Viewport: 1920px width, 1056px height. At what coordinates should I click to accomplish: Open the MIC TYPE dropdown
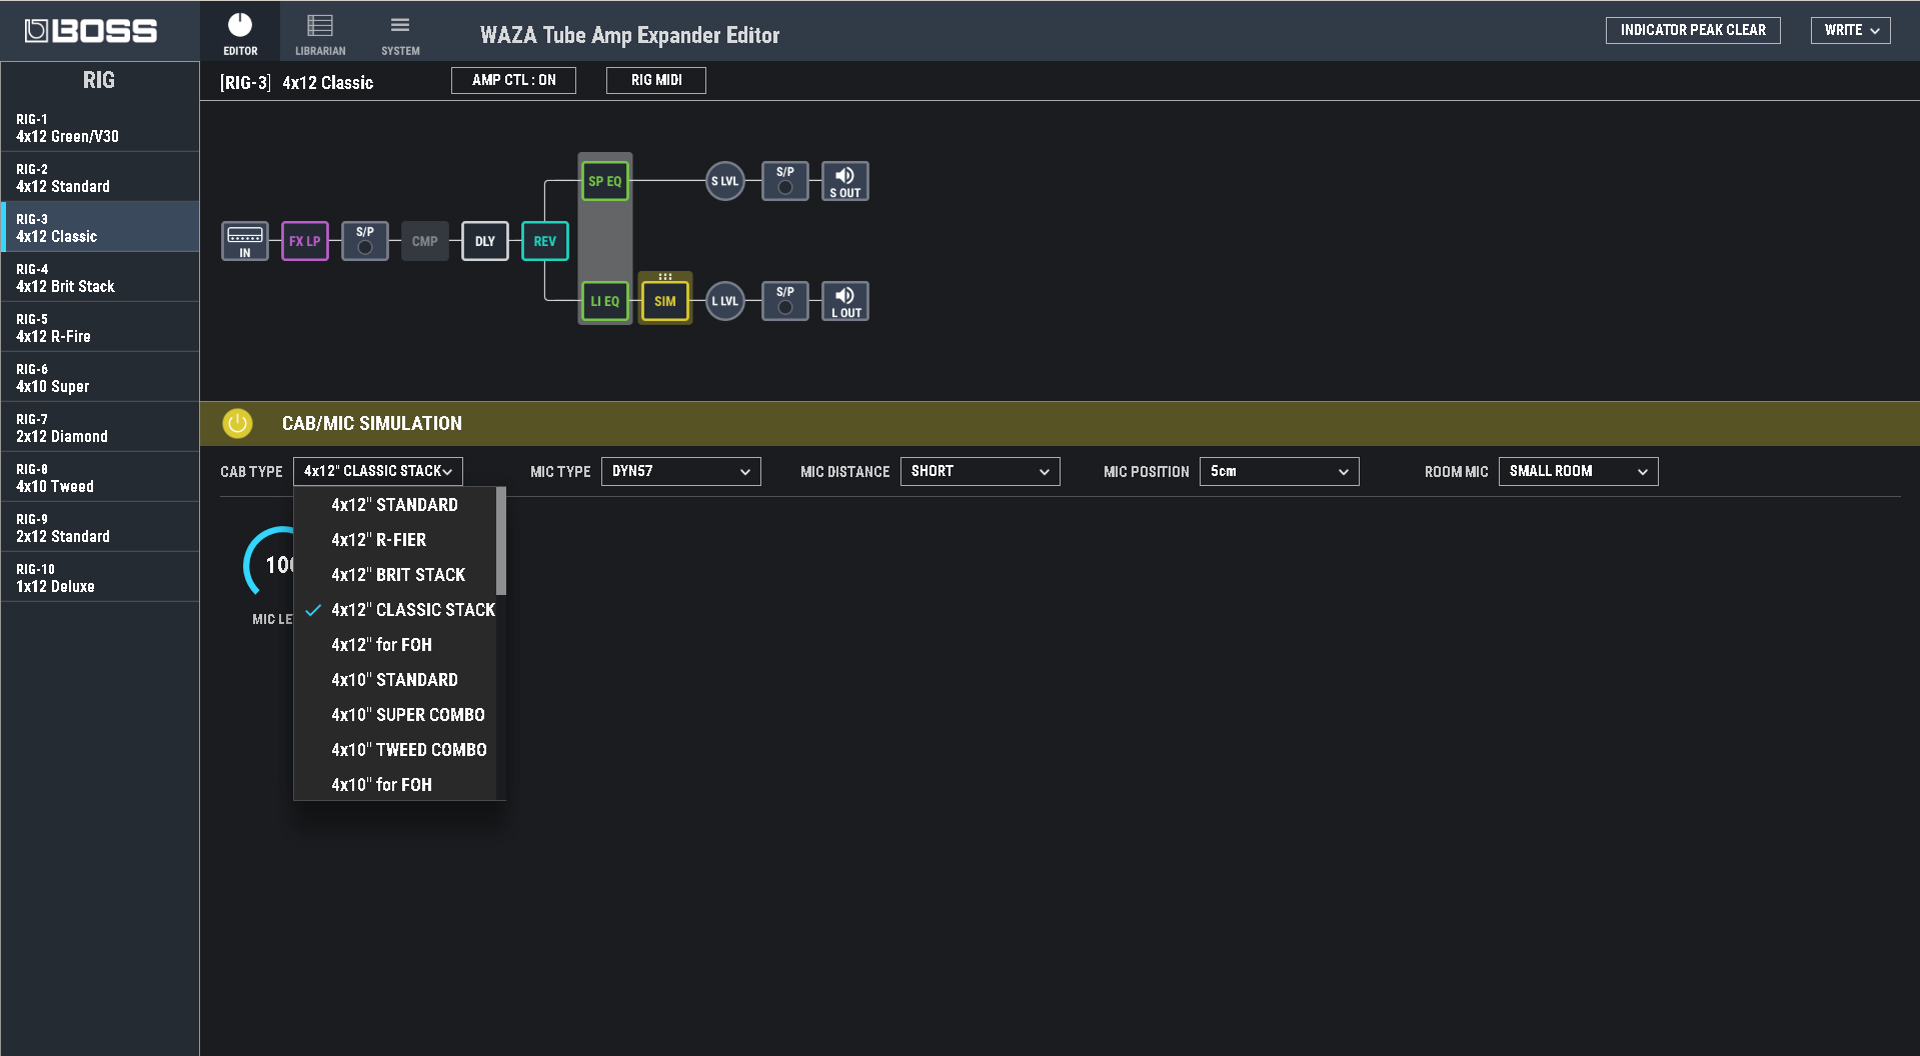(x=680, y=471)
